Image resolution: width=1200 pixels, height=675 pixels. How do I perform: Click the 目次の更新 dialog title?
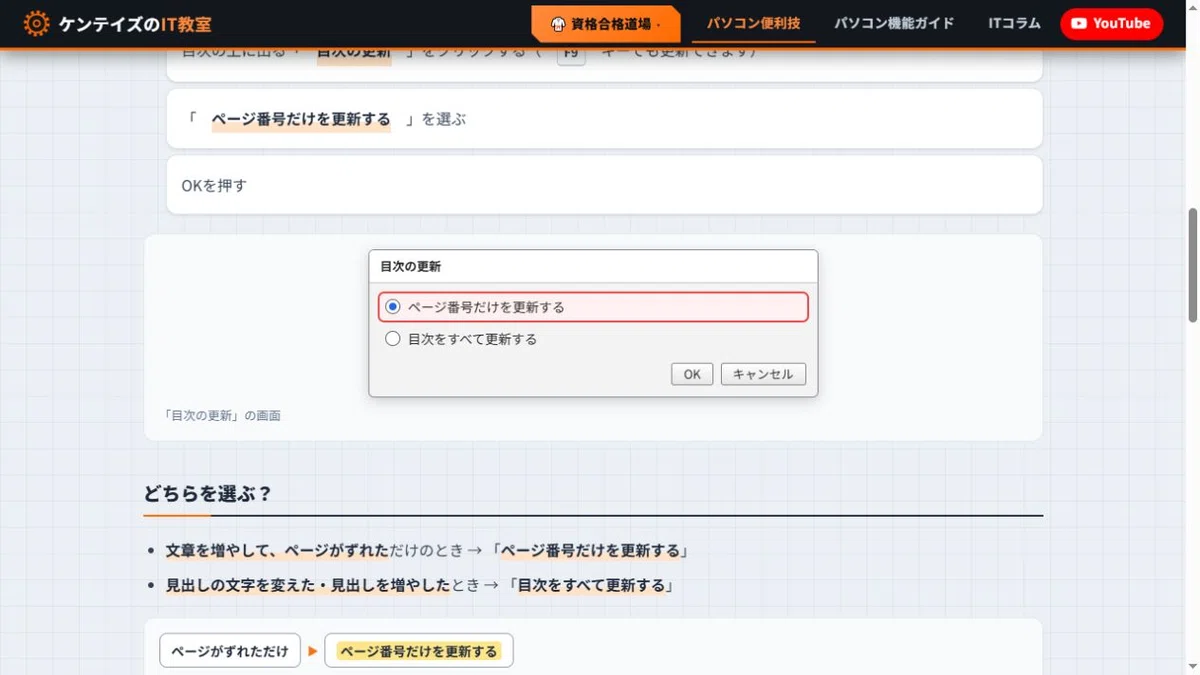tap(411, 267)
